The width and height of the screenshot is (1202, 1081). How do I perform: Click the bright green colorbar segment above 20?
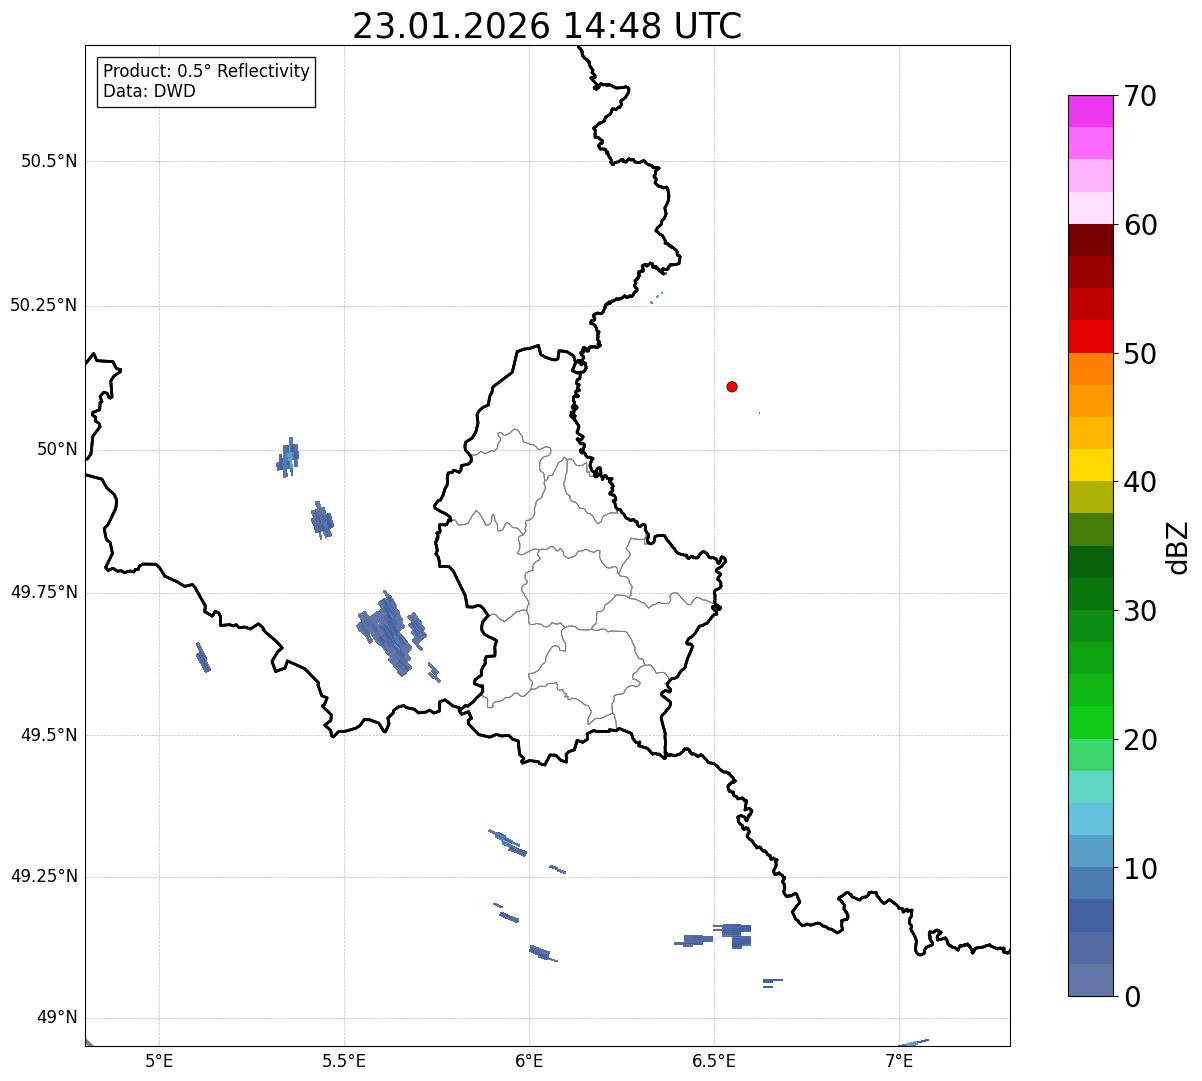click(1090, 723)
